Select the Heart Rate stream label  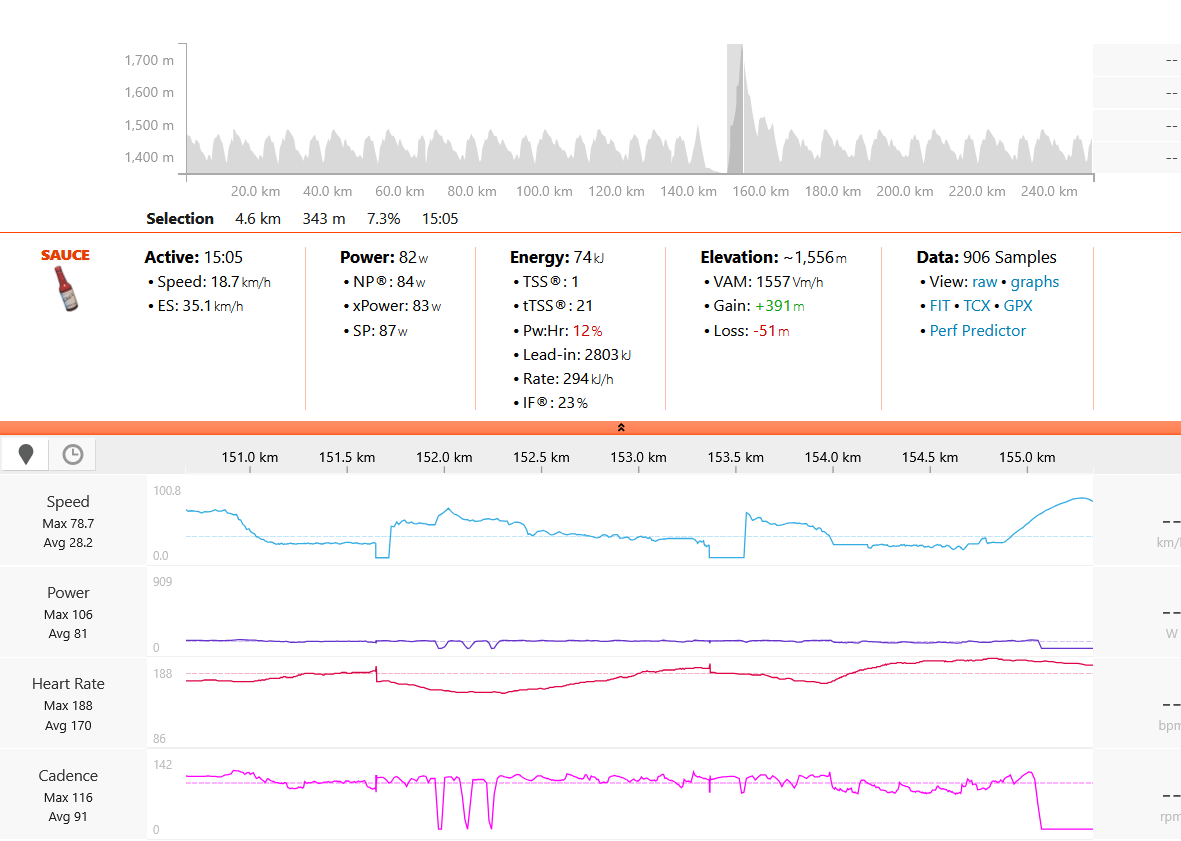click(68, 684)
